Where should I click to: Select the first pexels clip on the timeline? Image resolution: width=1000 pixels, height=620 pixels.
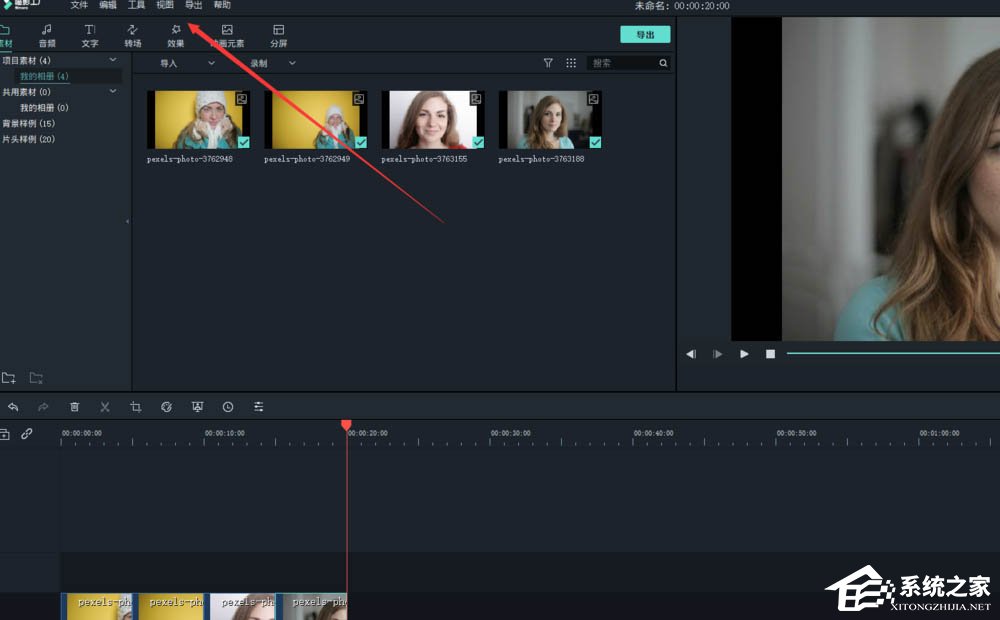click(97, 606)
